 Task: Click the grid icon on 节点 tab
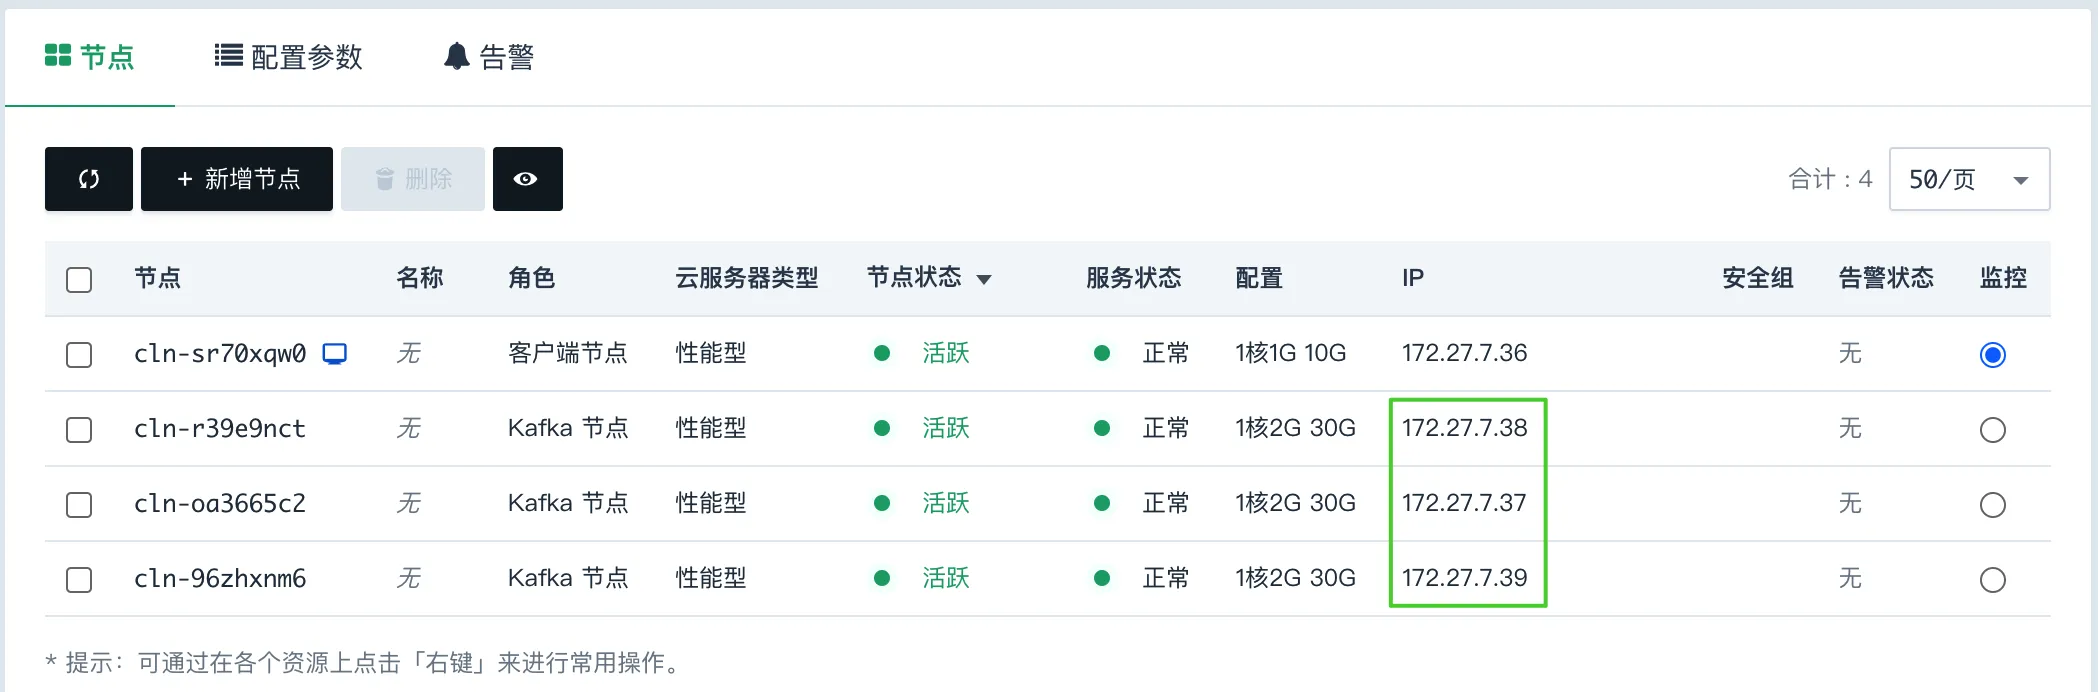tap(58, 56)
